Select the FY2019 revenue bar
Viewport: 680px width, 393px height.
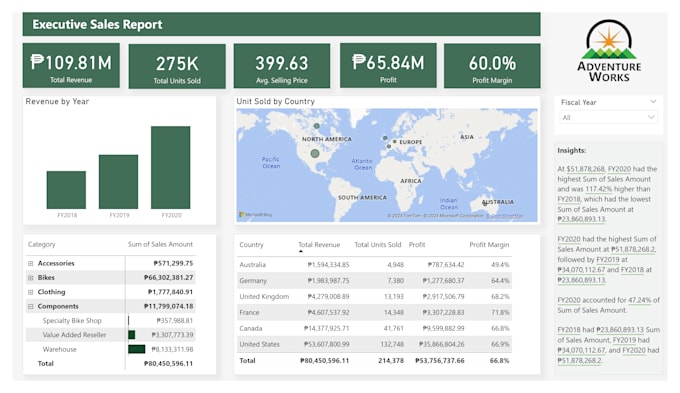coord(118,182)
